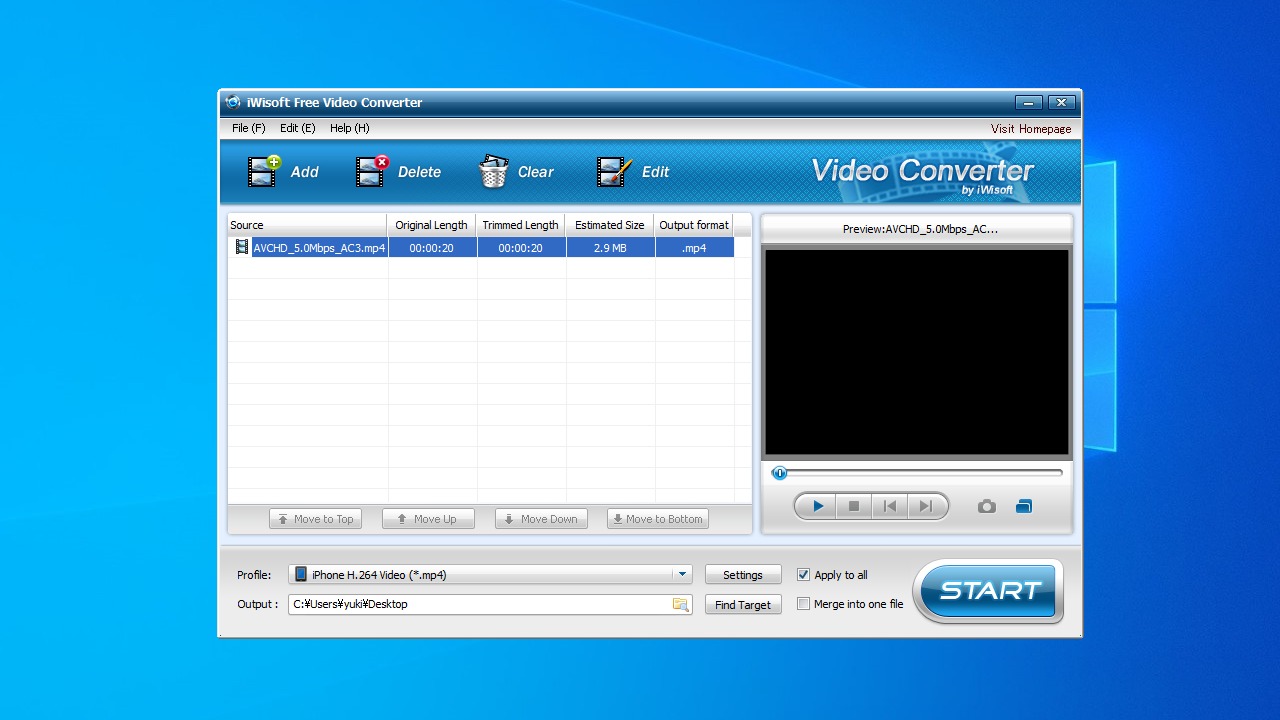
Task: Close the iWisoft Free Video Converter window
Action: click(1062, 103)
